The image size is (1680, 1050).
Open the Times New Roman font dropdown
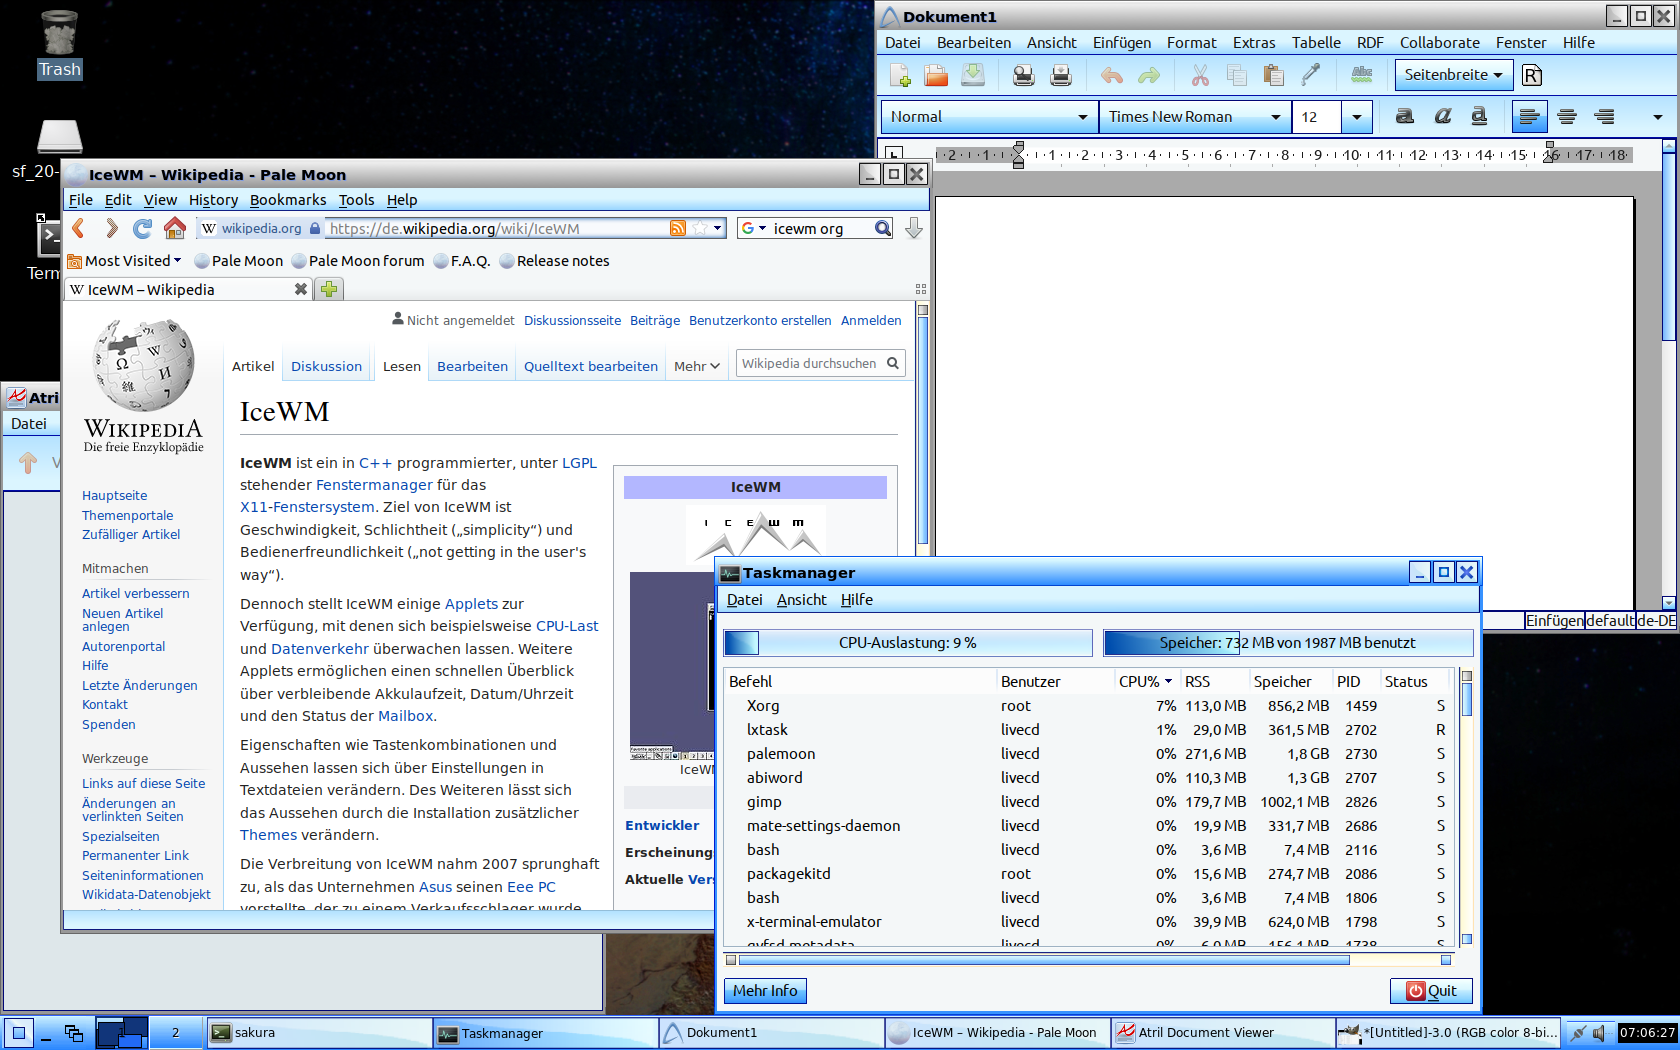point(1195,117)
